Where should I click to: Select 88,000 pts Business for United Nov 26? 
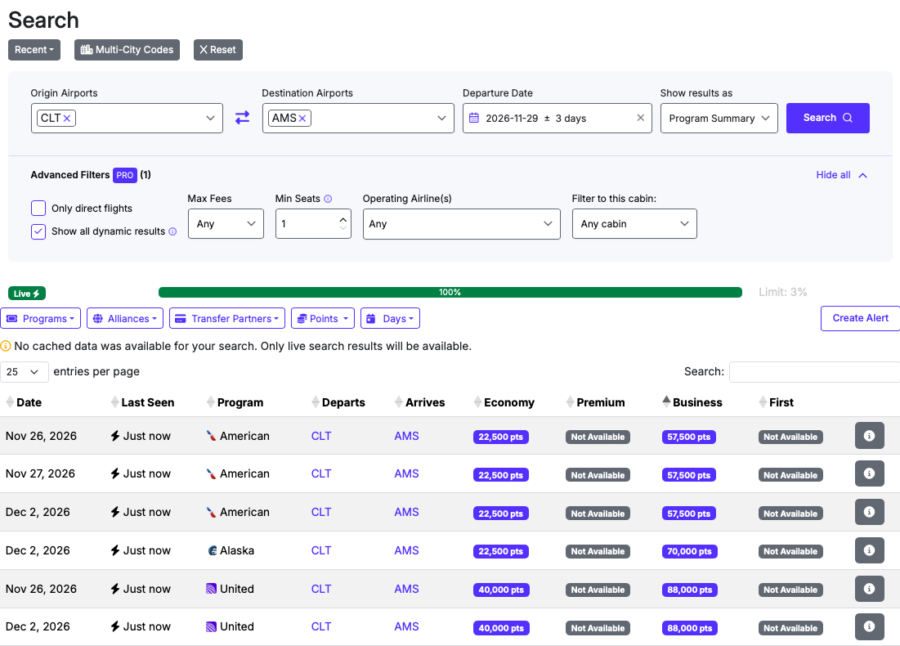pyautogui.click(x=689, y=590)
